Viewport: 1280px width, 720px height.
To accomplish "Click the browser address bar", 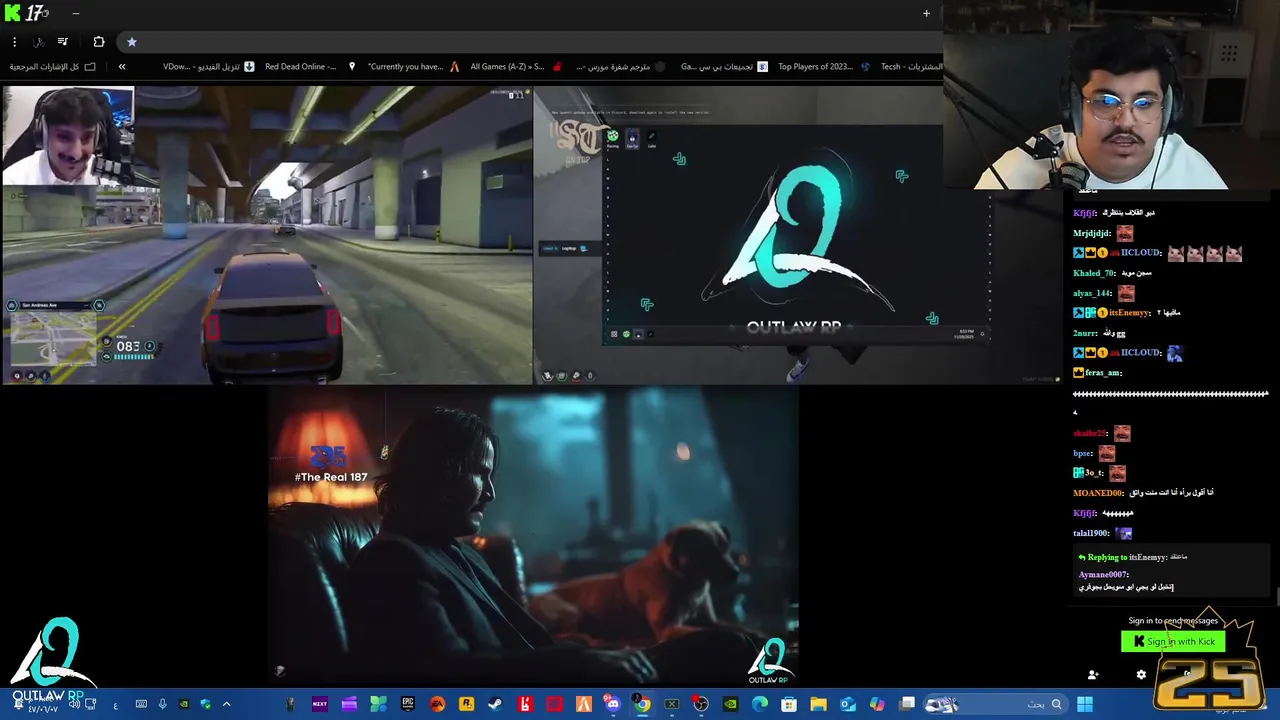I will [530, 42].
